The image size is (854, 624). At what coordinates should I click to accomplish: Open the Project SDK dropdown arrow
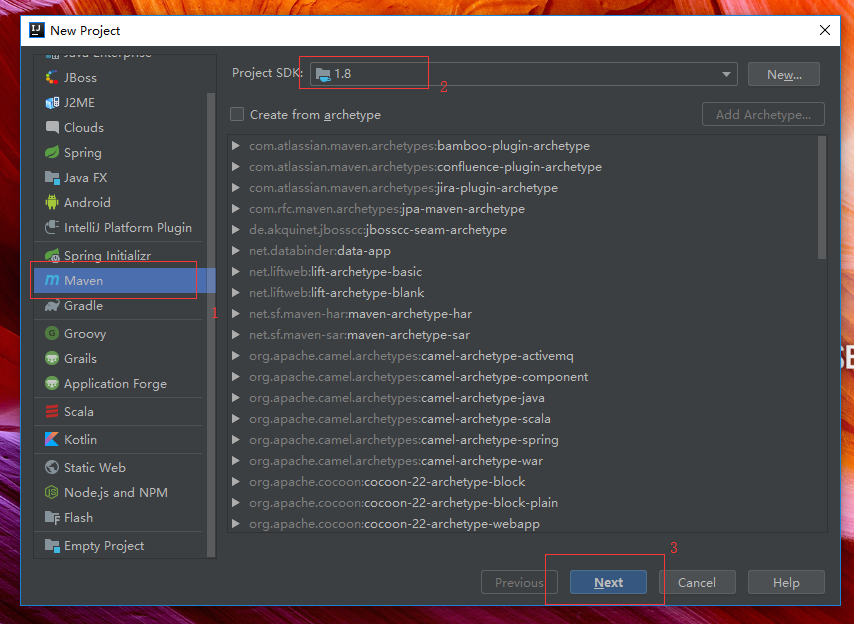[726, 74]
